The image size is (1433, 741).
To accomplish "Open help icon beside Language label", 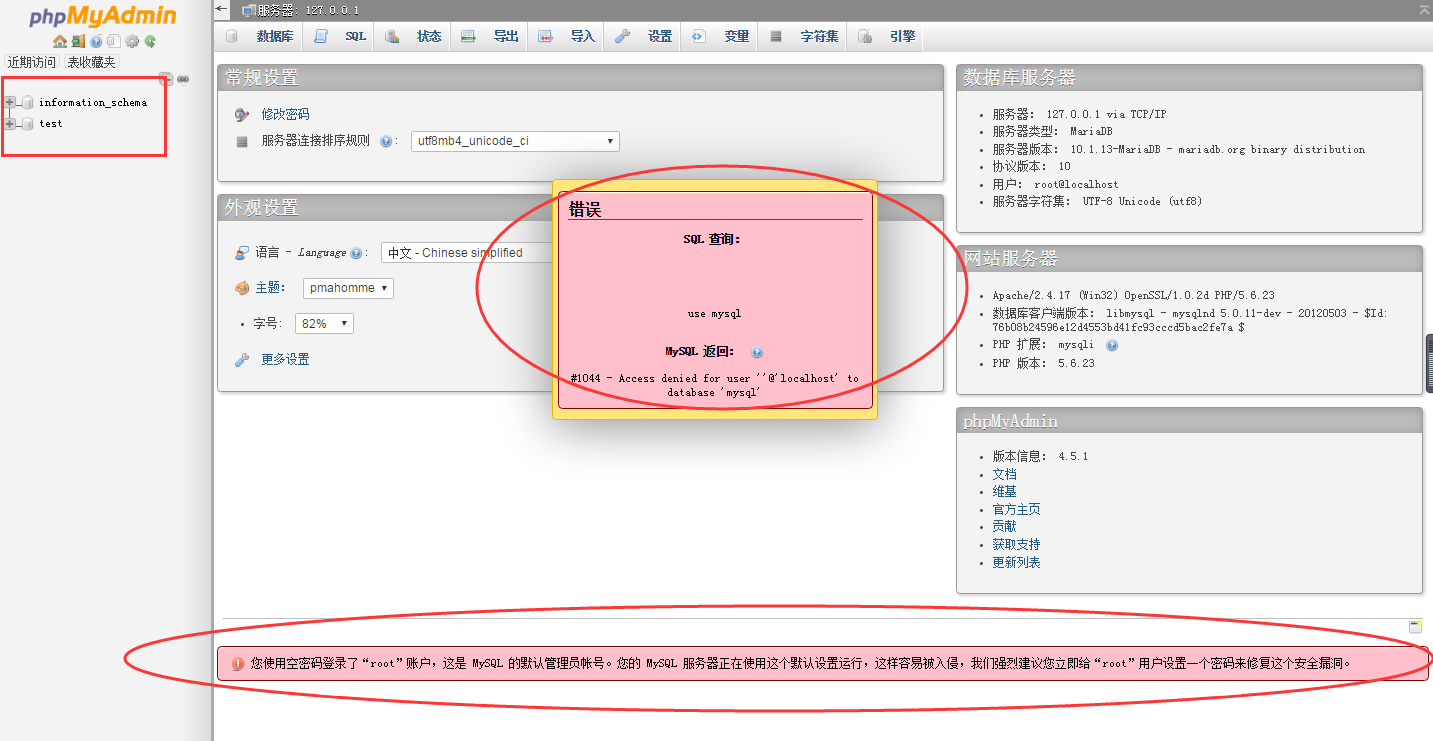I will (356, 254).
